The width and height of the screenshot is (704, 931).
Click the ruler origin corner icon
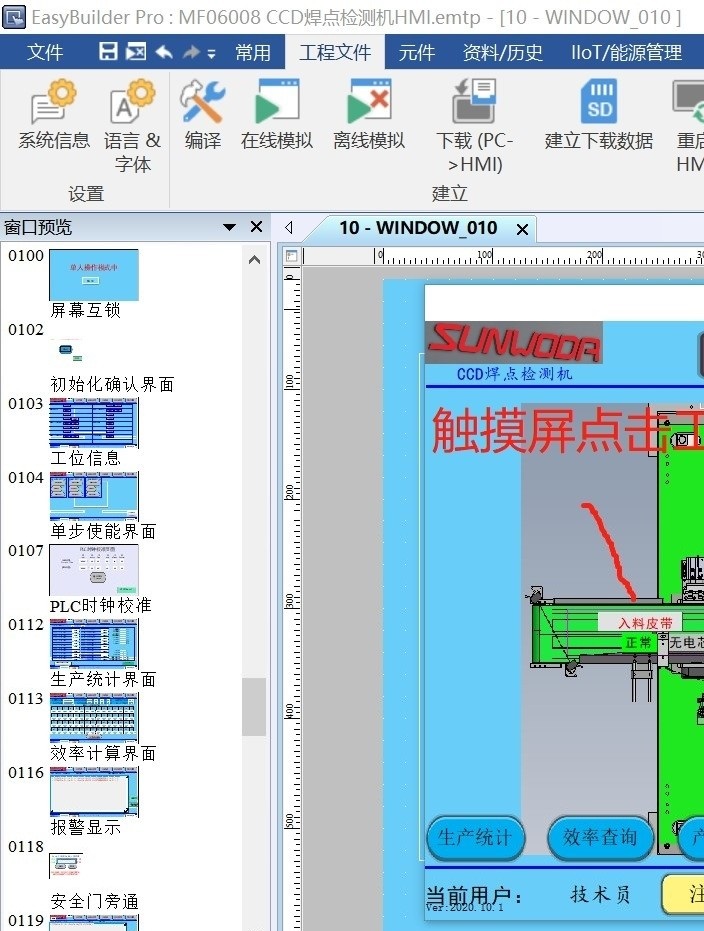[291, 256]
